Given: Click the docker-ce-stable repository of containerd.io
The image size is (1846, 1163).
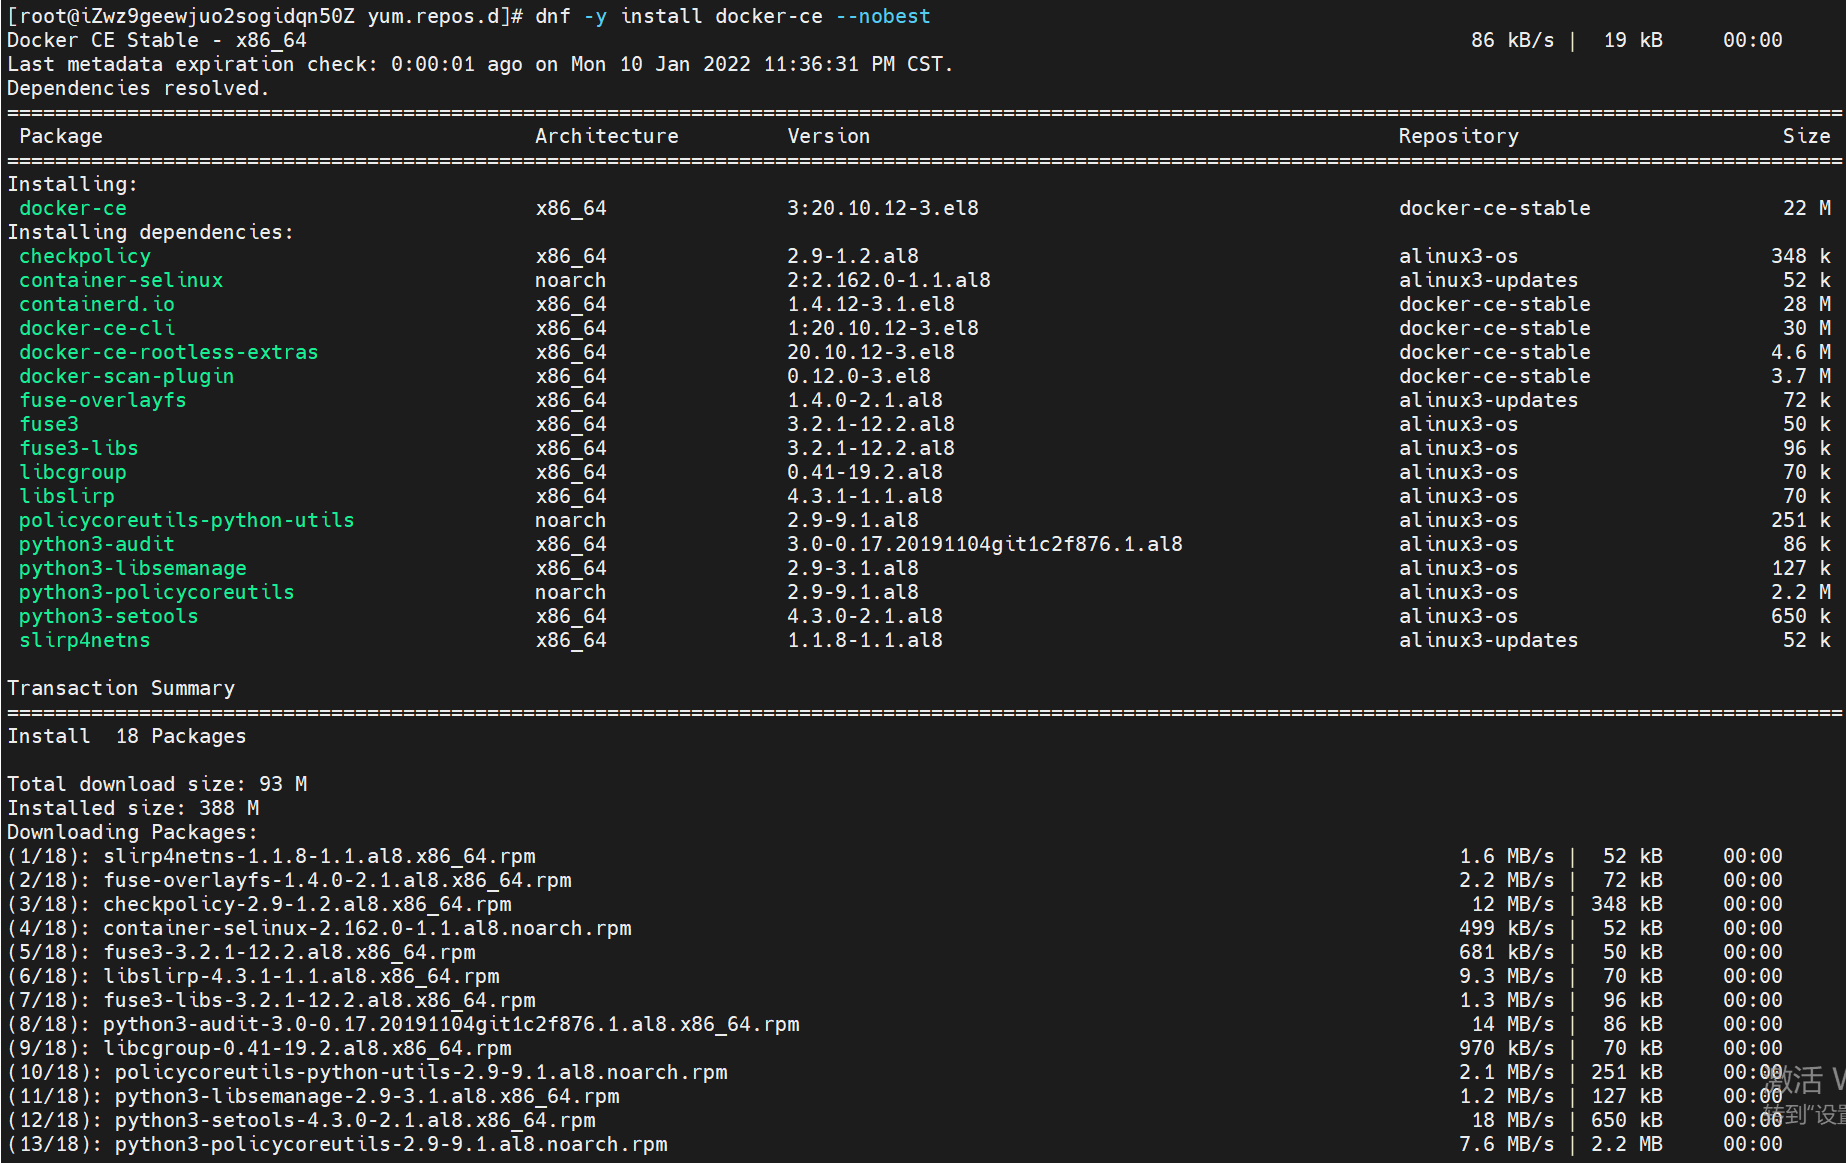Looking at the screenshot, I should (x=1495, y=304).
